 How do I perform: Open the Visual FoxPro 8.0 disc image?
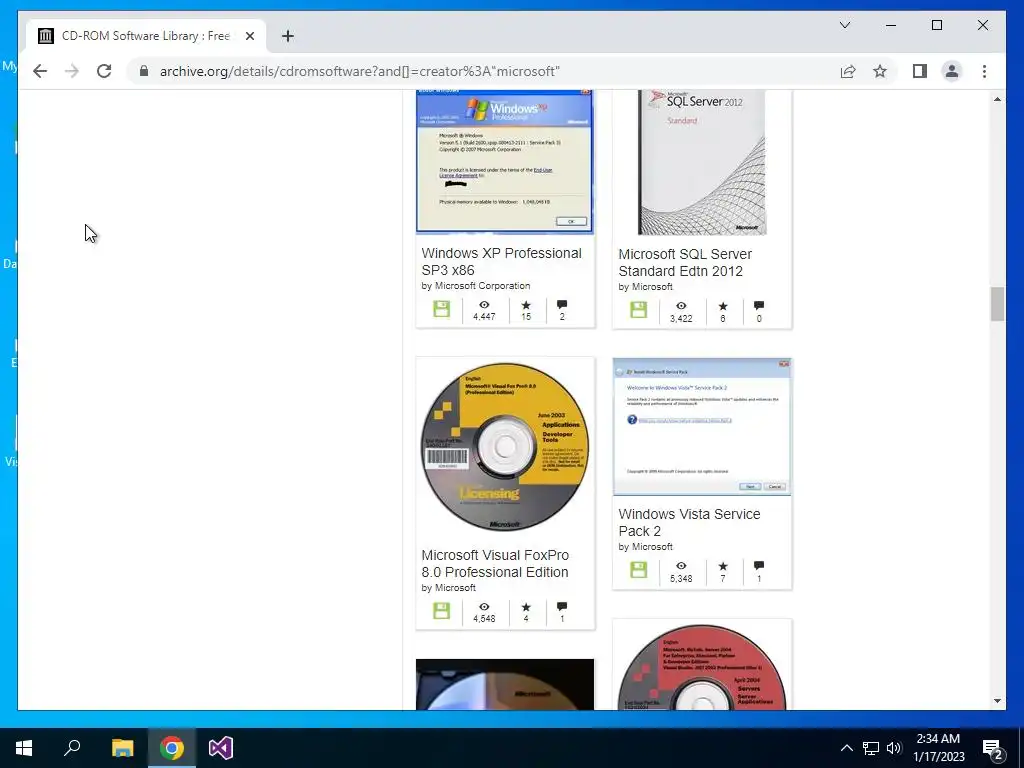point(505,447)
